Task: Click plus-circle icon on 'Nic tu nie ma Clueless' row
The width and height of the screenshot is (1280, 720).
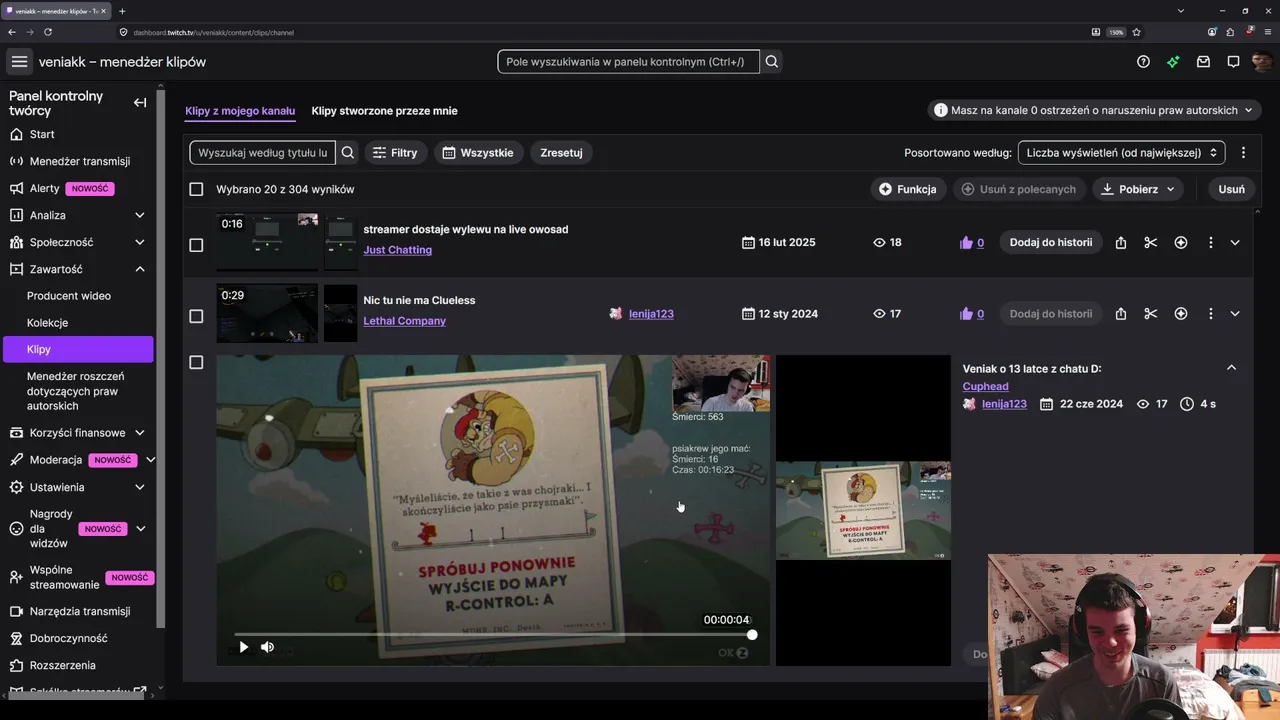Action: (1181, 314)
